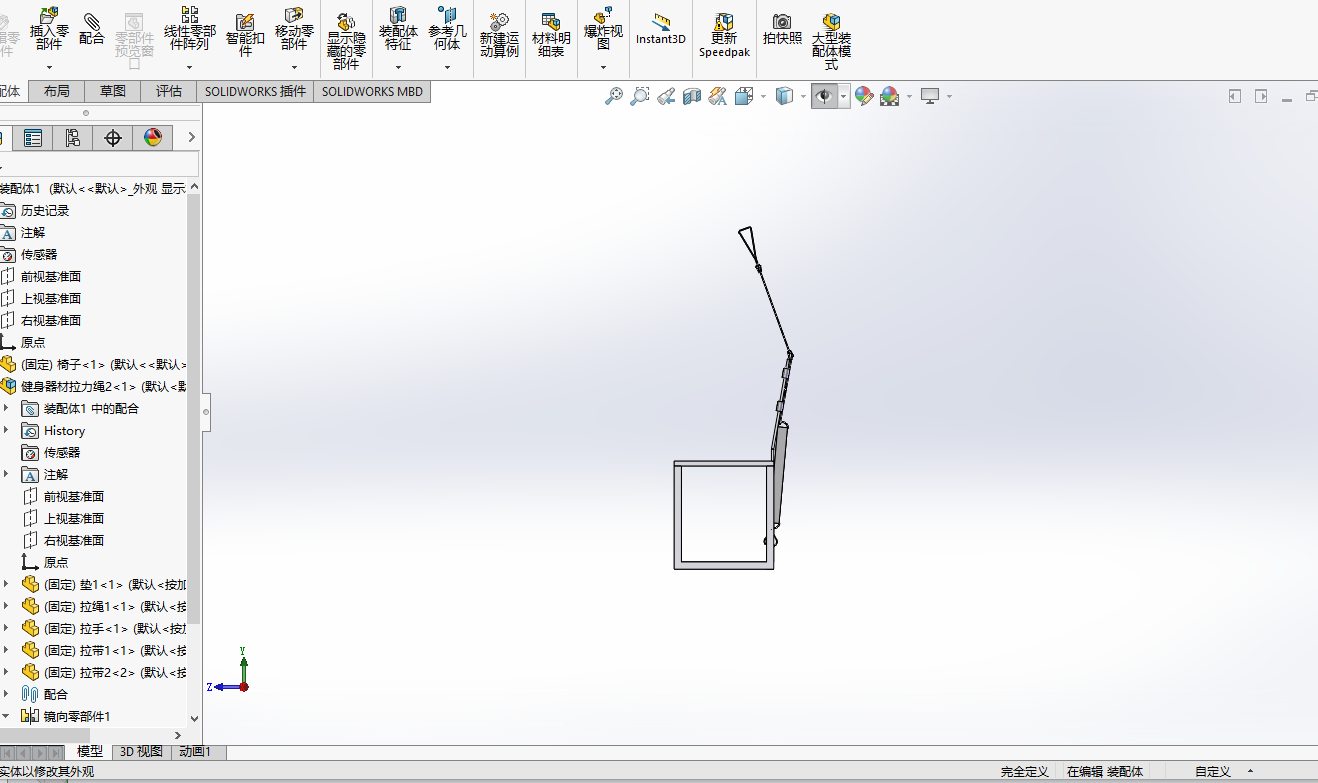Image resolution: width=1318 pixels, height=783 pixels.
Task: Activate the Section View icon
Action: click(x=692, y=96)
